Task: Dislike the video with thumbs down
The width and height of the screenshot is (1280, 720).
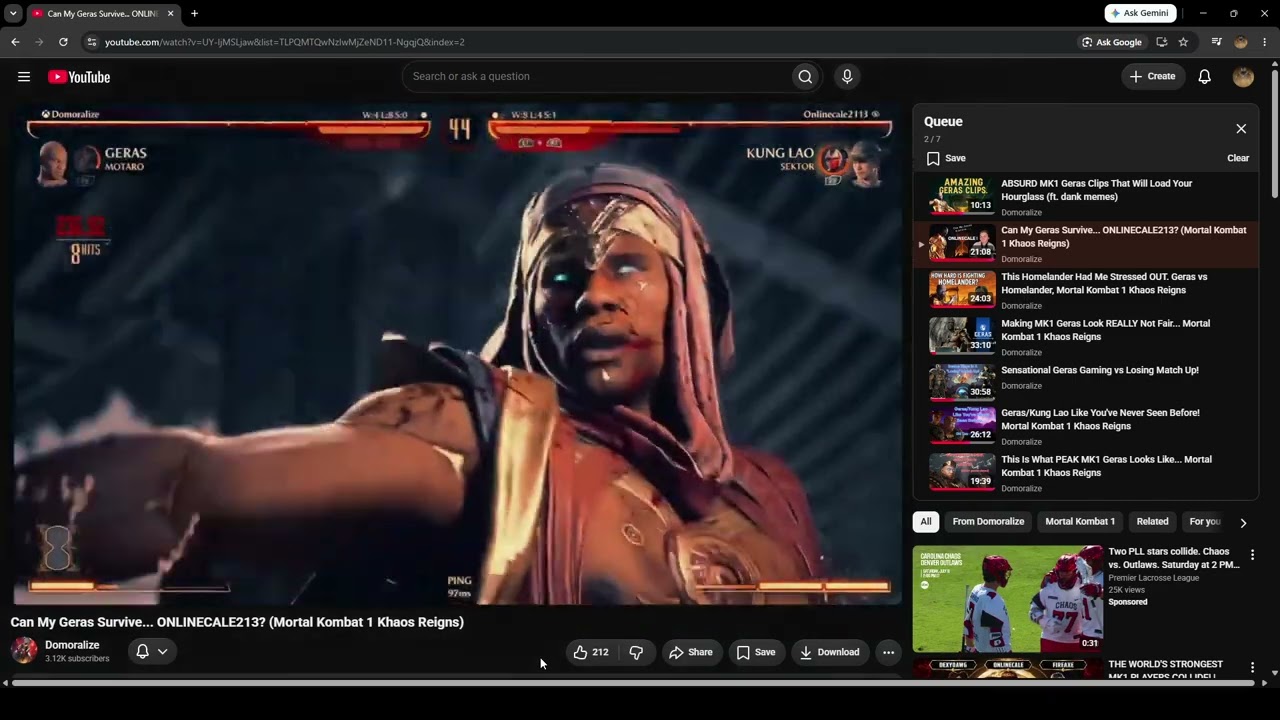Action: (636, 652)
